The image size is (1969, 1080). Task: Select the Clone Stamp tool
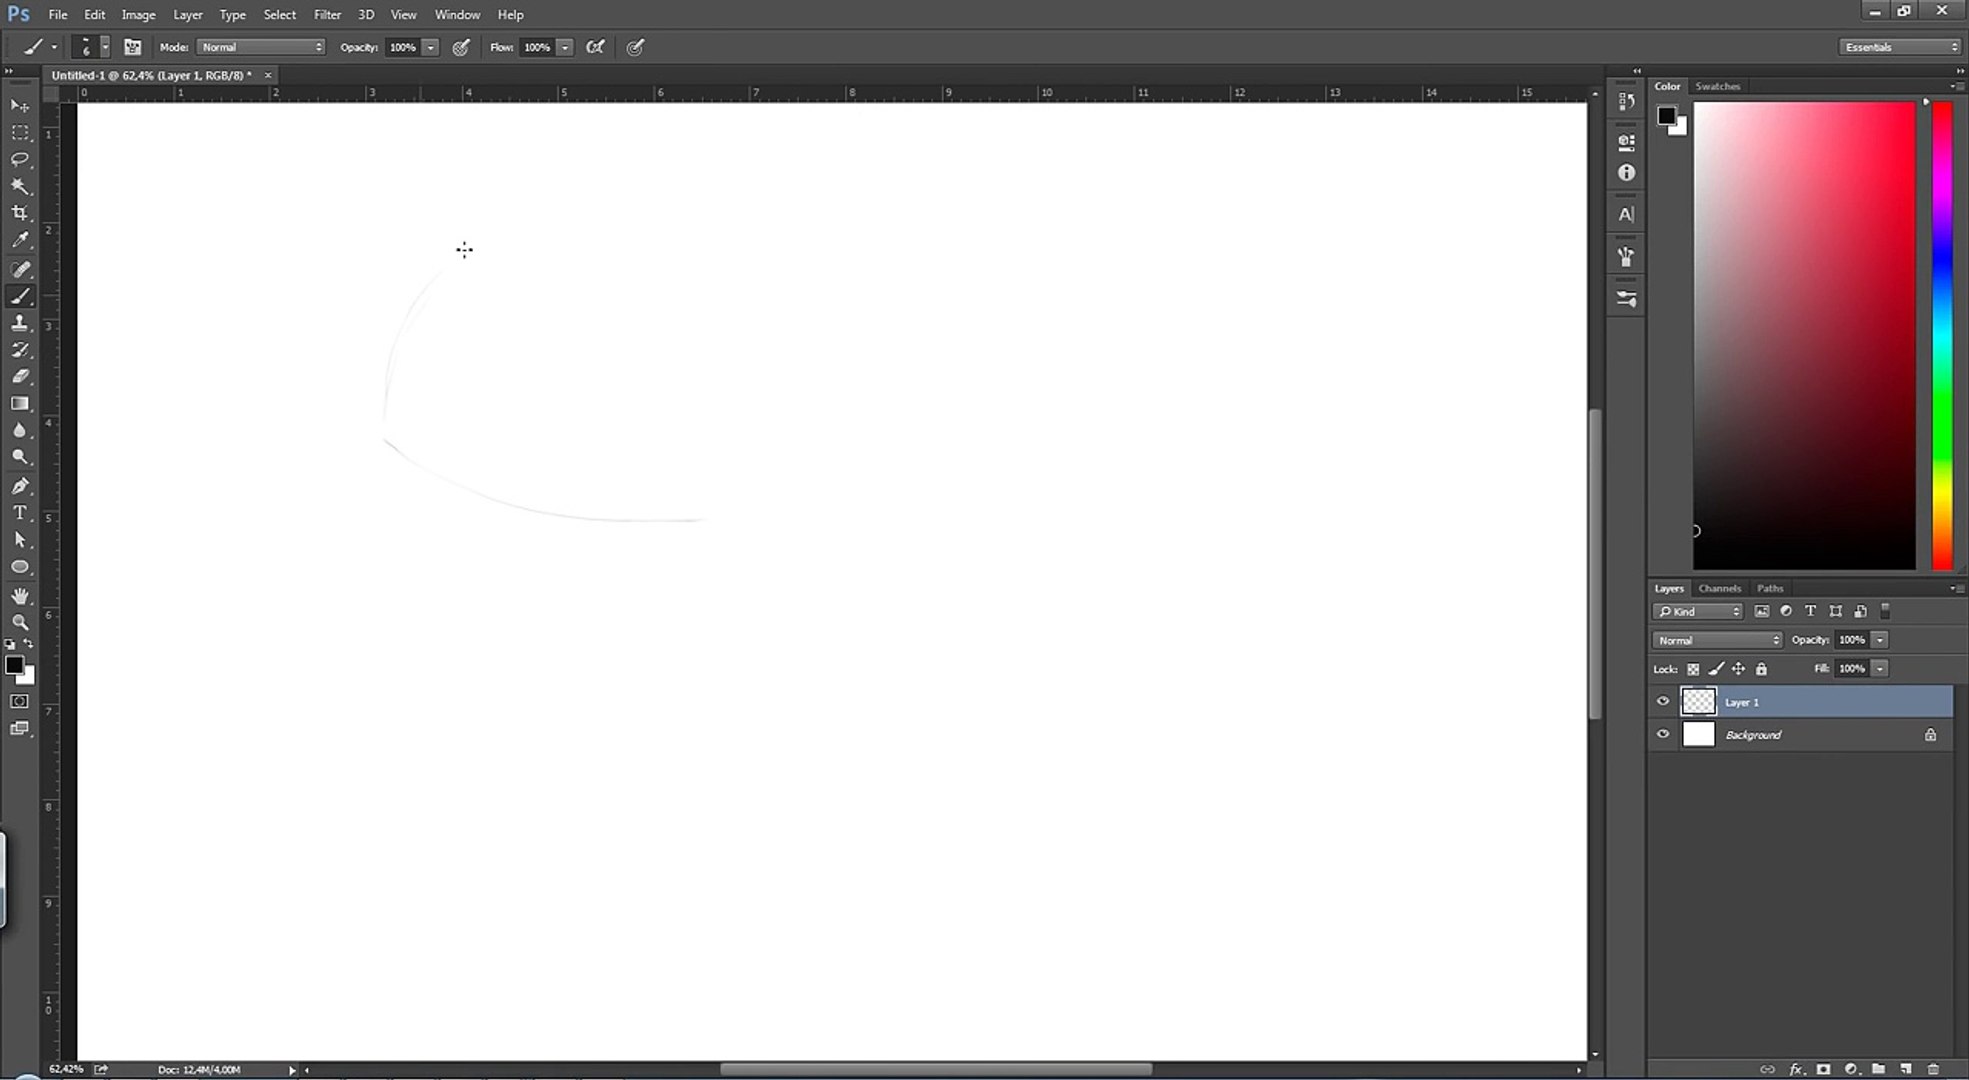[20, 323]
